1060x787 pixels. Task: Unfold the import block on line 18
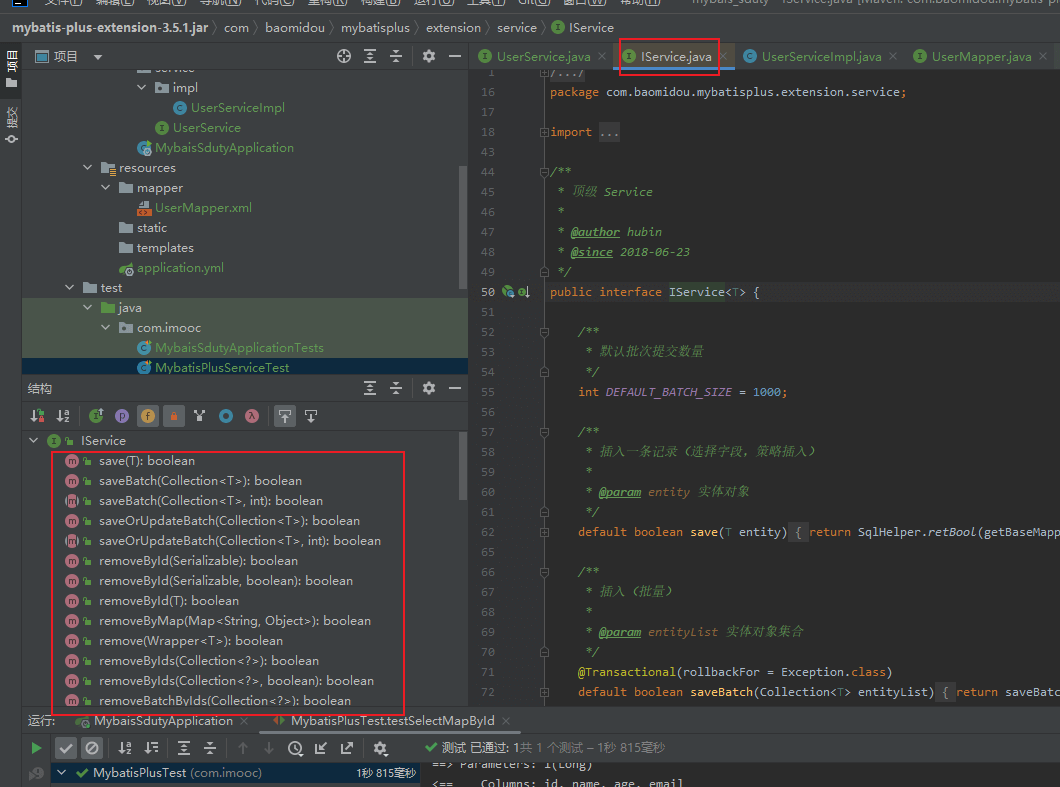(x=544, y=133)
